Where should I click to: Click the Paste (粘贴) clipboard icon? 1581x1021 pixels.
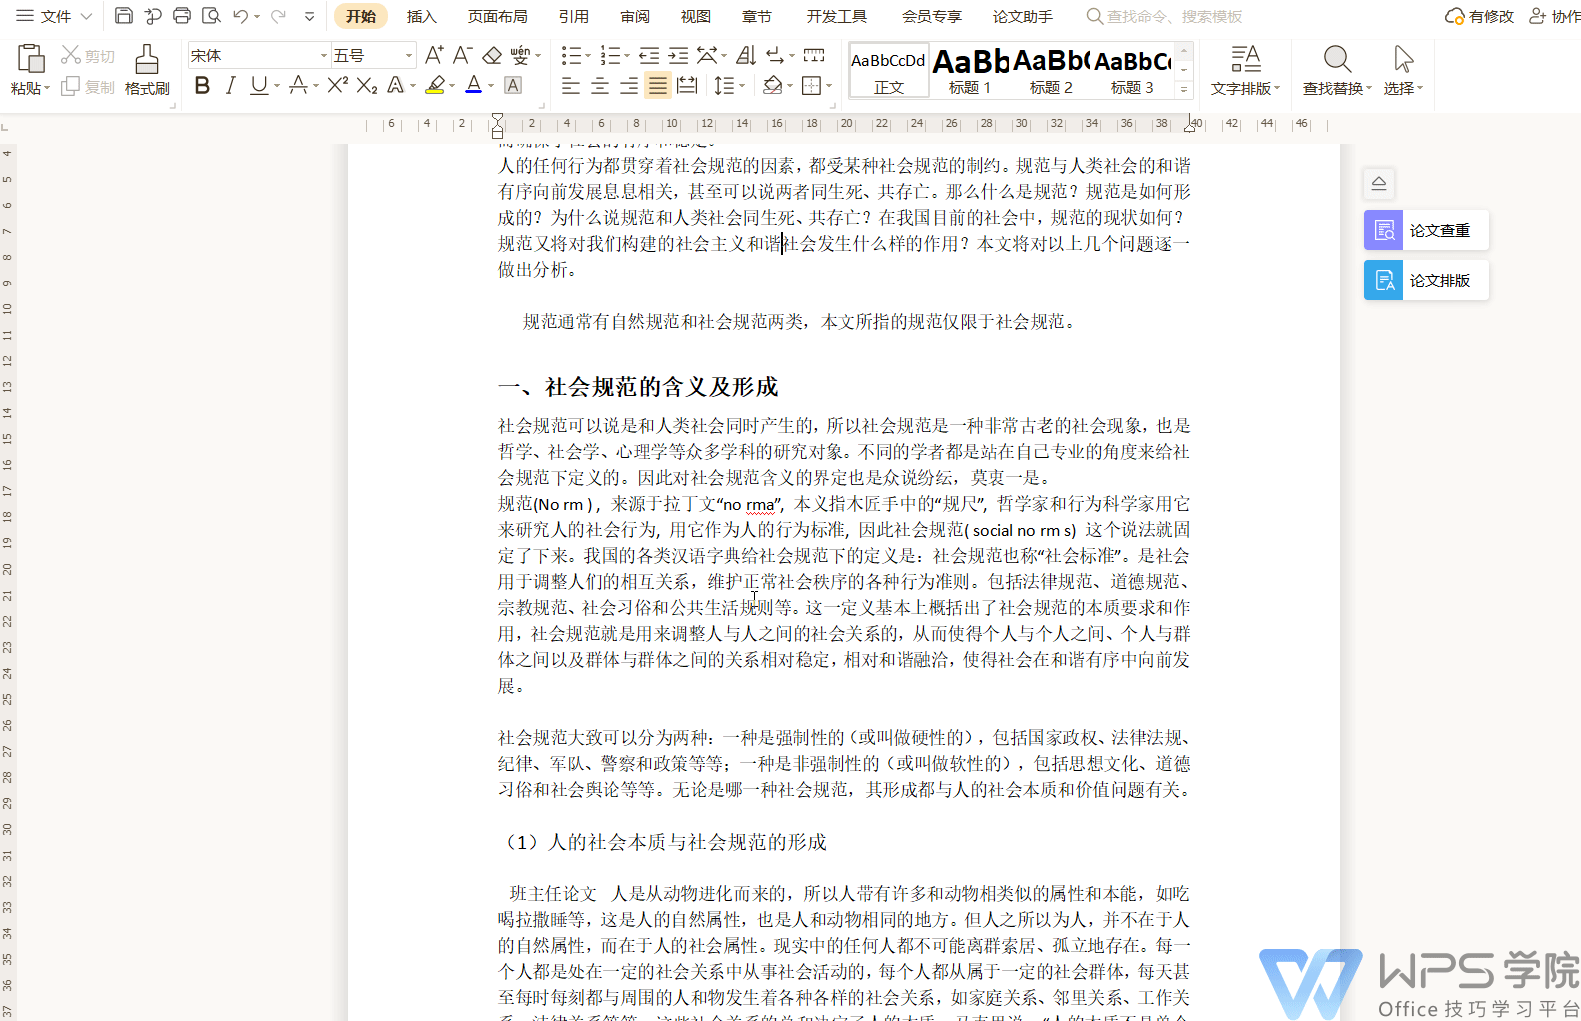tap(31, 59)
